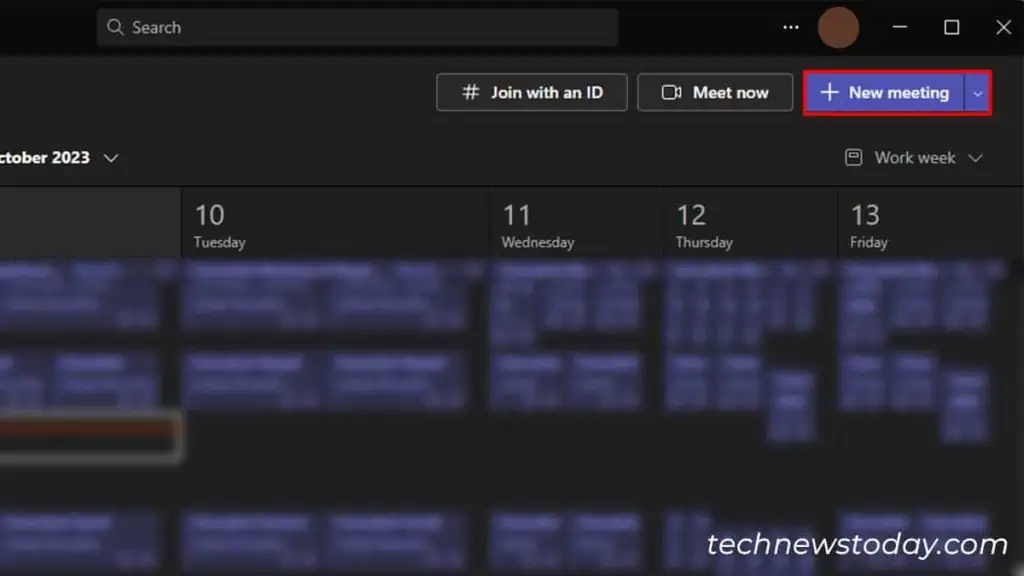Click the hashtag icon on Join with an ID

[470, 92]
